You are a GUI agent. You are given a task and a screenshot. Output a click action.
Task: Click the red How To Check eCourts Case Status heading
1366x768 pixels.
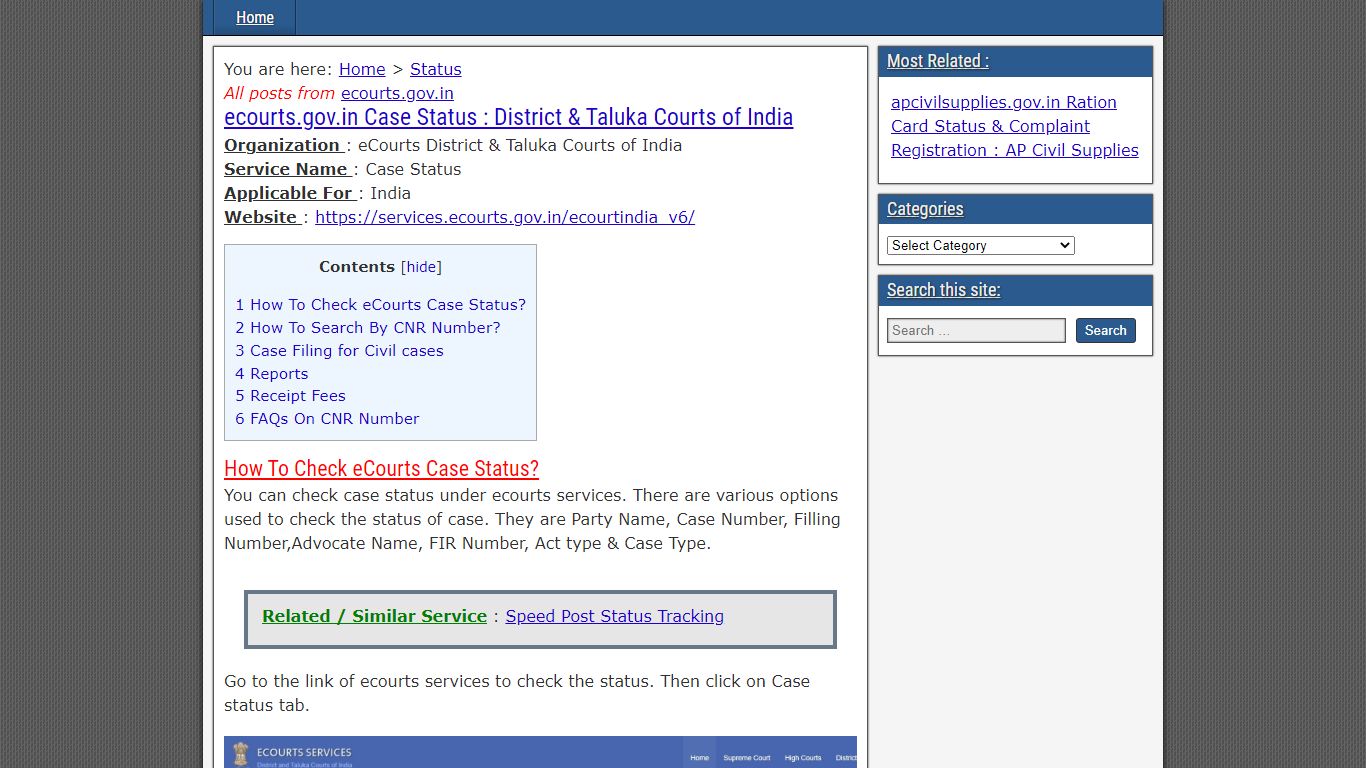(381, 469)
